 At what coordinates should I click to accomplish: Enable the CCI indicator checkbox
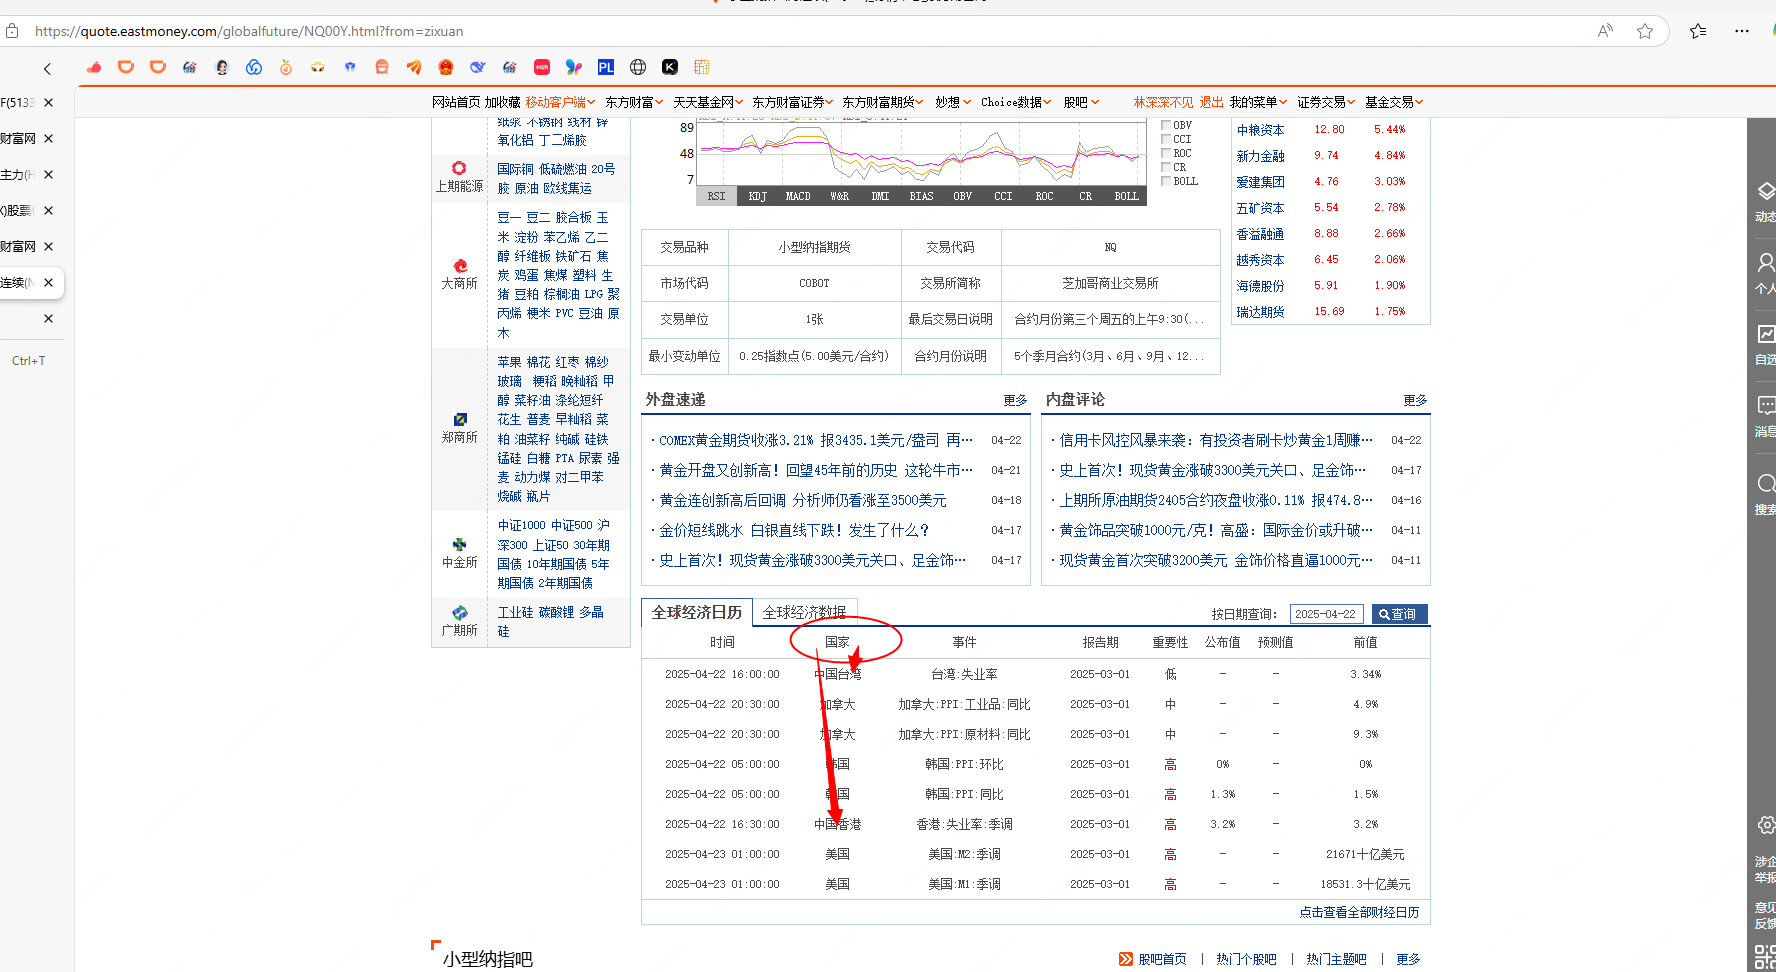tap(1166, 140)
